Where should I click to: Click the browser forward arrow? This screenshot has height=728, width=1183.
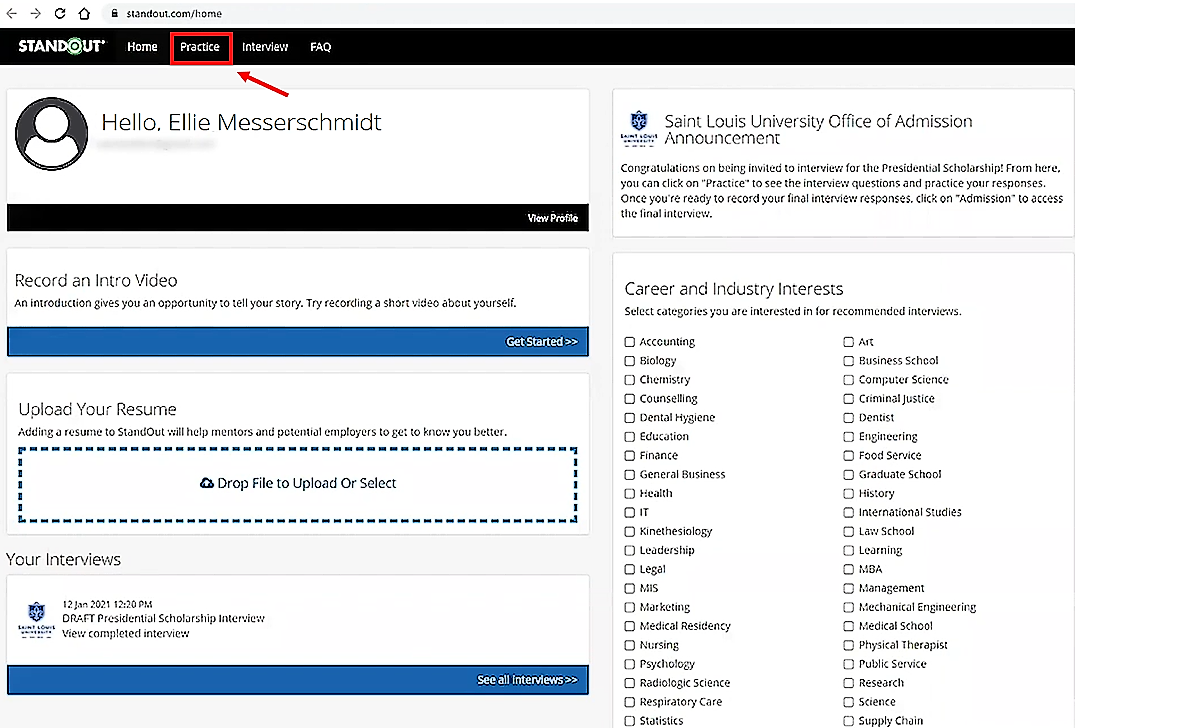pyautogui.click(x=35, y=14)
